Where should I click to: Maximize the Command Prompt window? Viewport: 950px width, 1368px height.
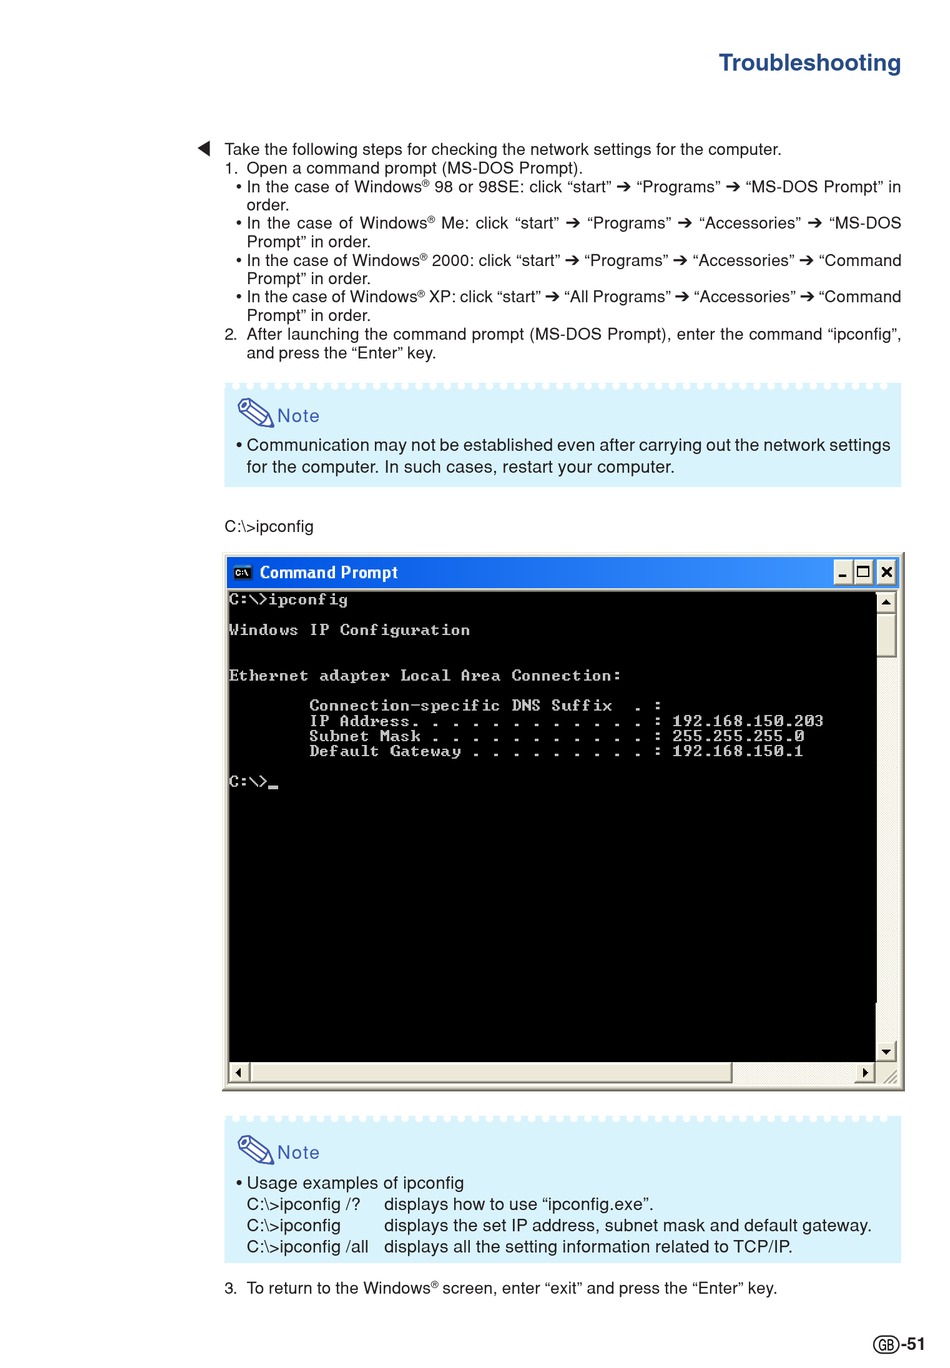(x=864, y=573)
